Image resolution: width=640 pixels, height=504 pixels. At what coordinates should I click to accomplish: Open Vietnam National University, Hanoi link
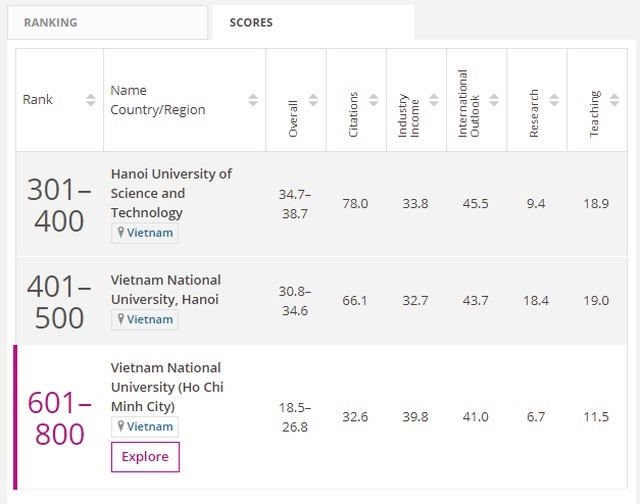tap(165, 289)
